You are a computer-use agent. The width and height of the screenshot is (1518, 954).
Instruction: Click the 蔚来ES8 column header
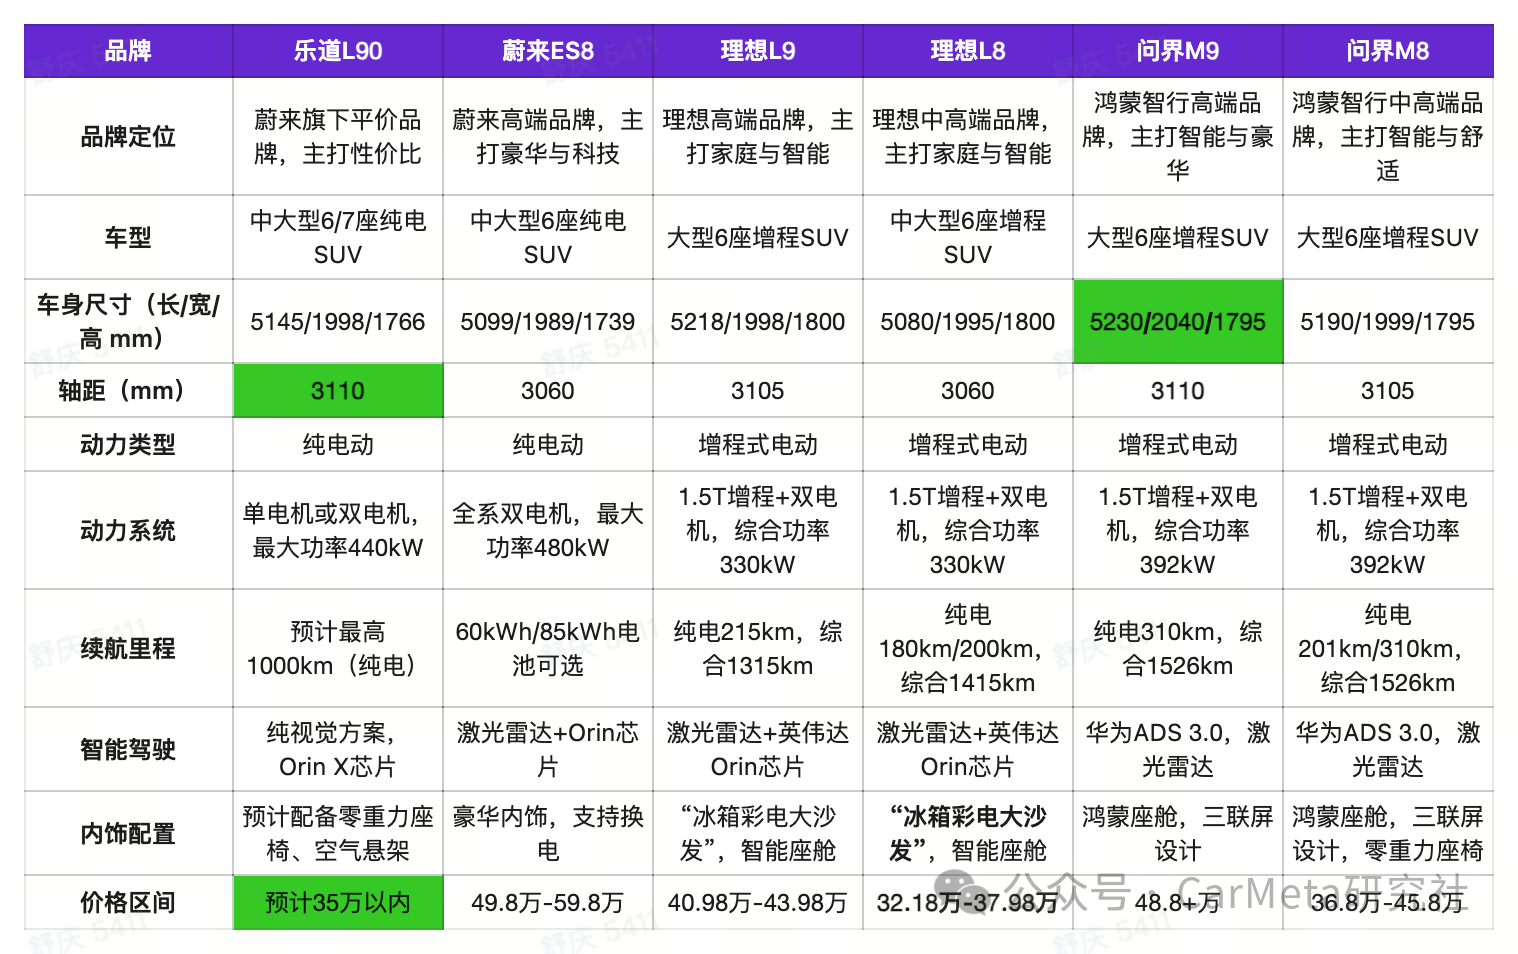tap(548, 51)
